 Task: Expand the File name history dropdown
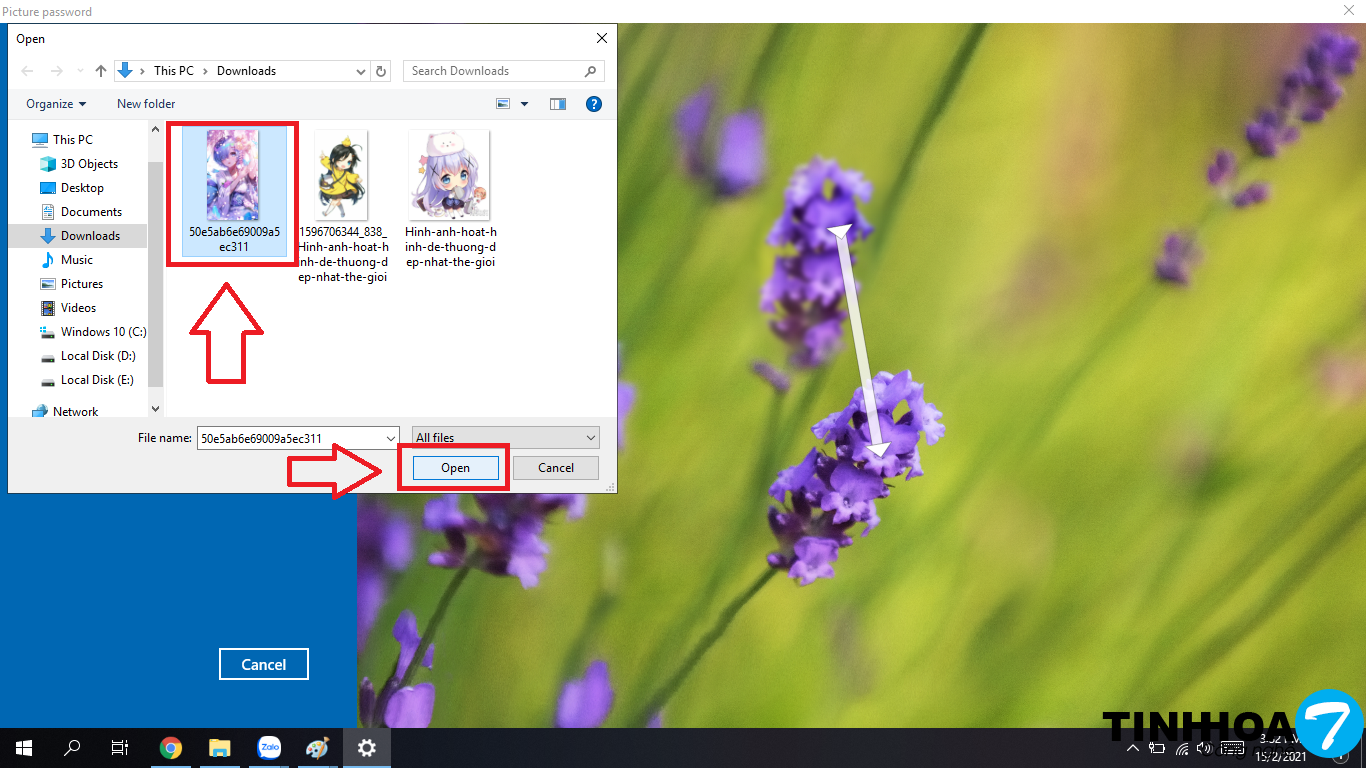[390, 438]
